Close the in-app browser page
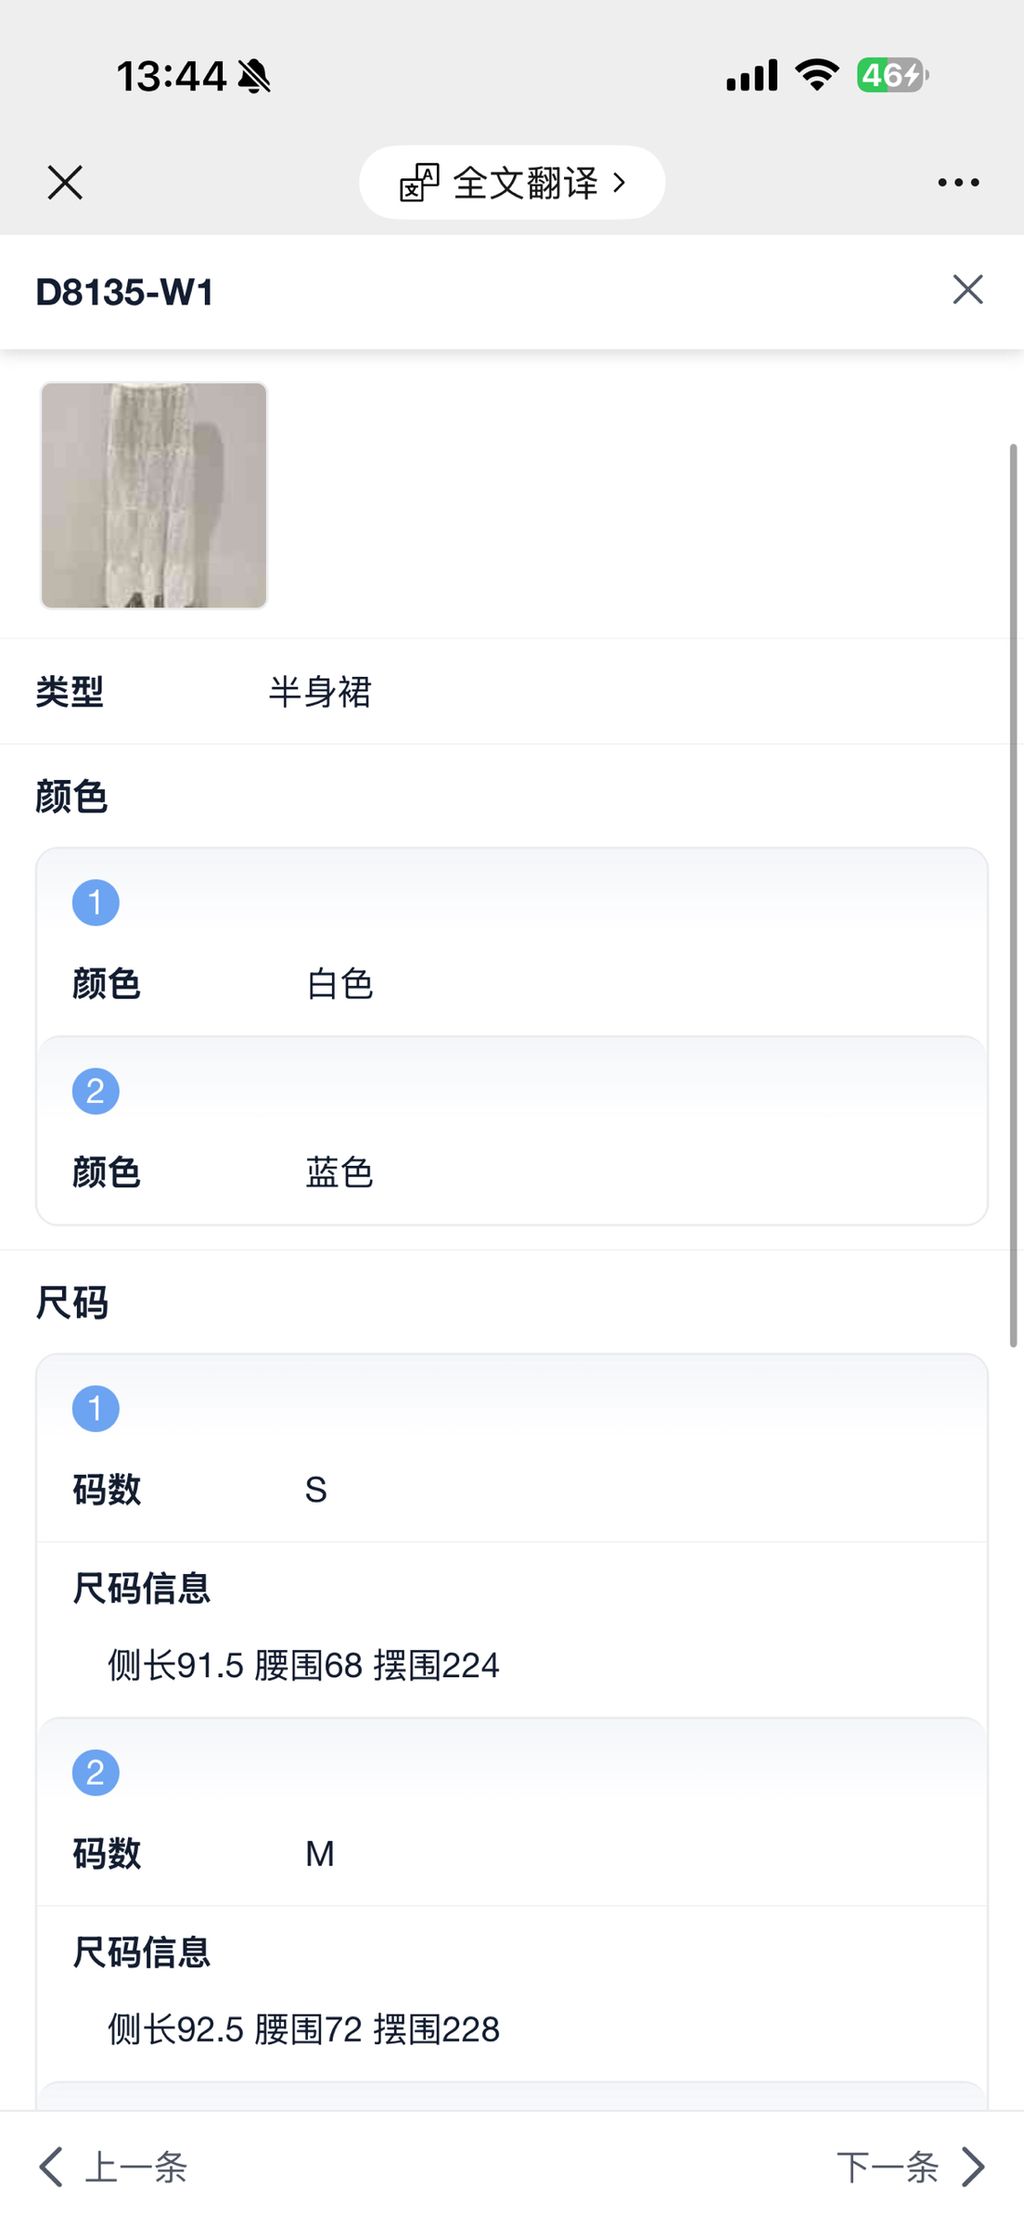This screenshot has height=2226, width=1024. (65, 183)
